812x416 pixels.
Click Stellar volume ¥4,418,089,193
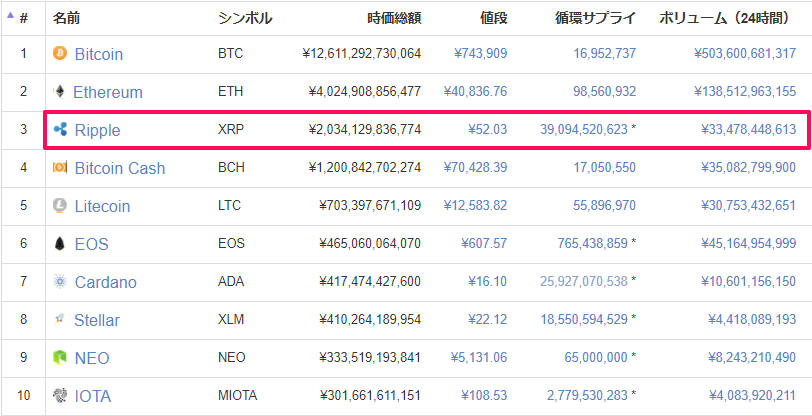point(752,319)
